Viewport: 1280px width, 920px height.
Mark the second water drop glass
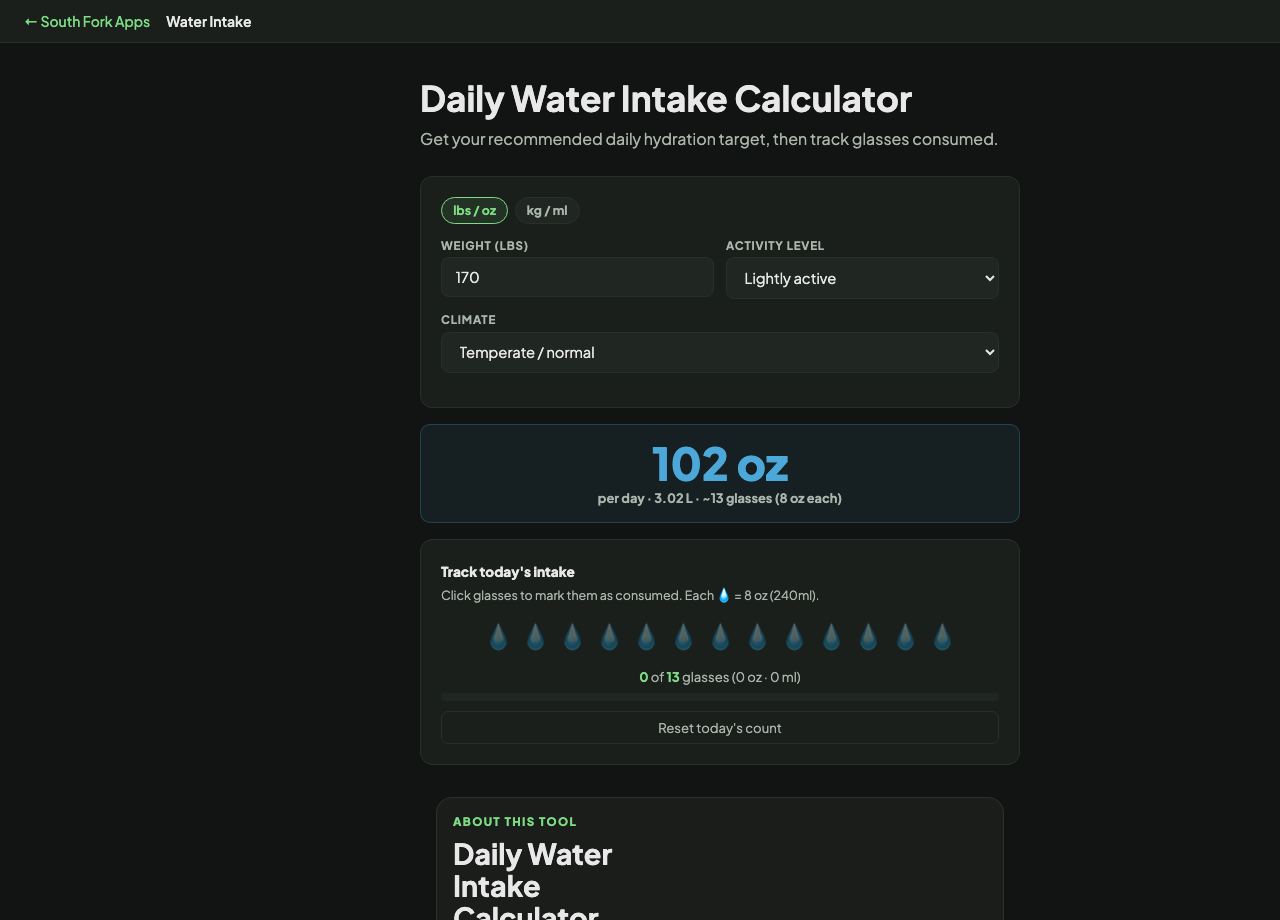point(535,637)
